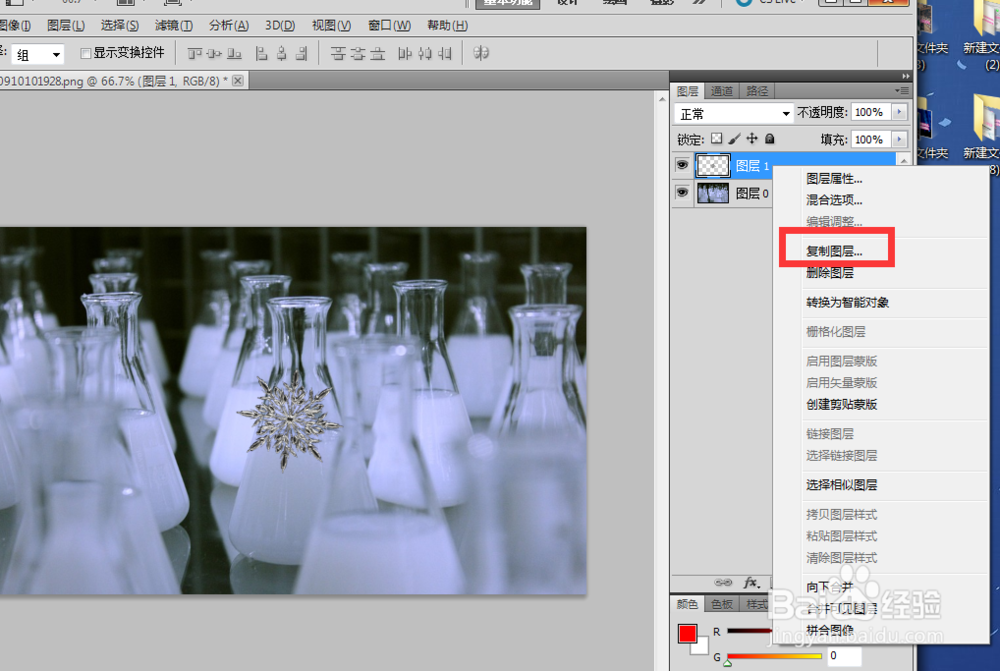Hide 图层 0 with its eye toggle
The height and width of the screenshot is (671, 1000).
coord(684,192)
